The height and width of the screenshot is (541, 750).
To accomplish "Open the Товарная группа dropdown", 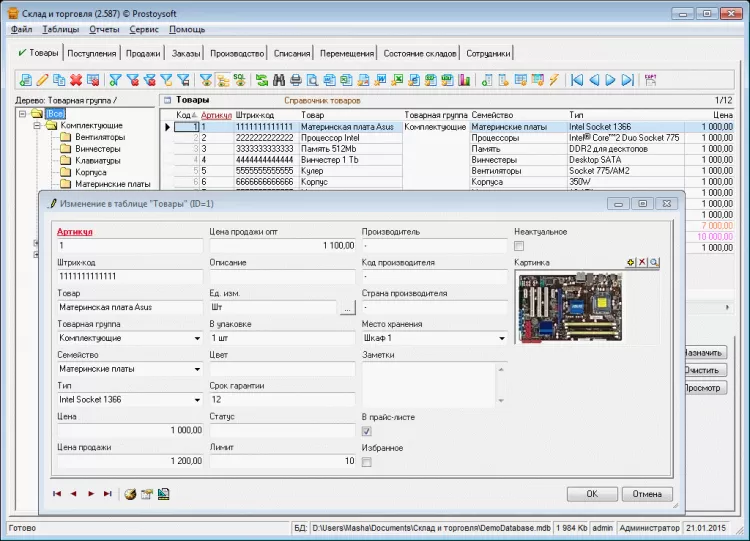I will click(x=196, y=339).
